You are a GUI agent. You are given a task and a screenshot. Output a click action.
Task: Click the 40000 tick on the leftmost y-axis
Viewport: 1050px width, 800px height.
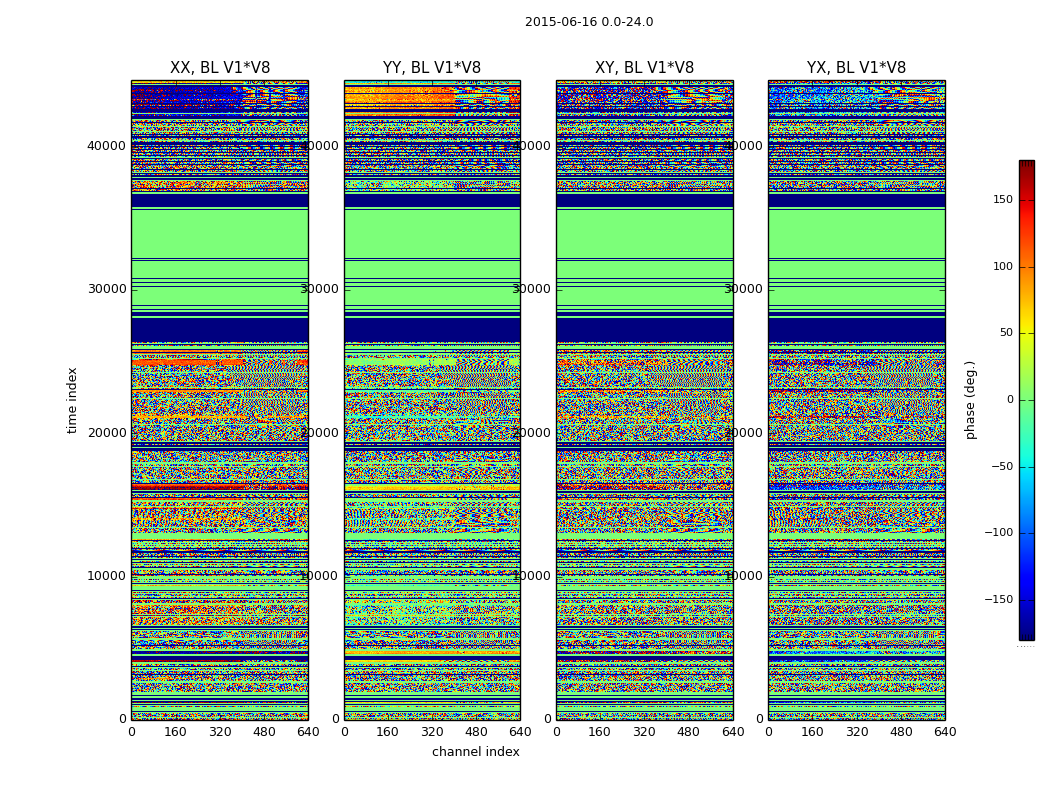pos(106,146)
